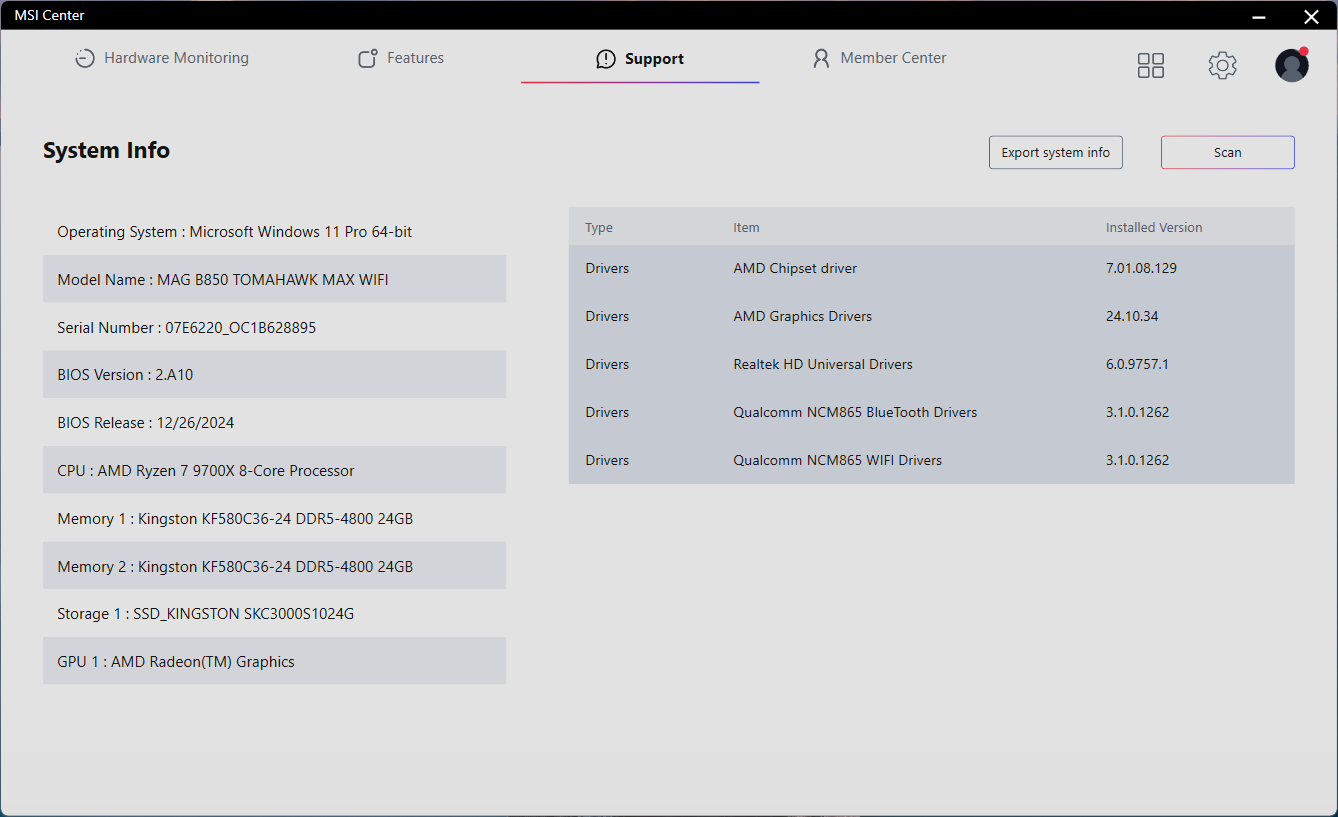This screenshot has height=817, width=1338.
Task: Click the Features tab icon
Action: coord(368,59)
